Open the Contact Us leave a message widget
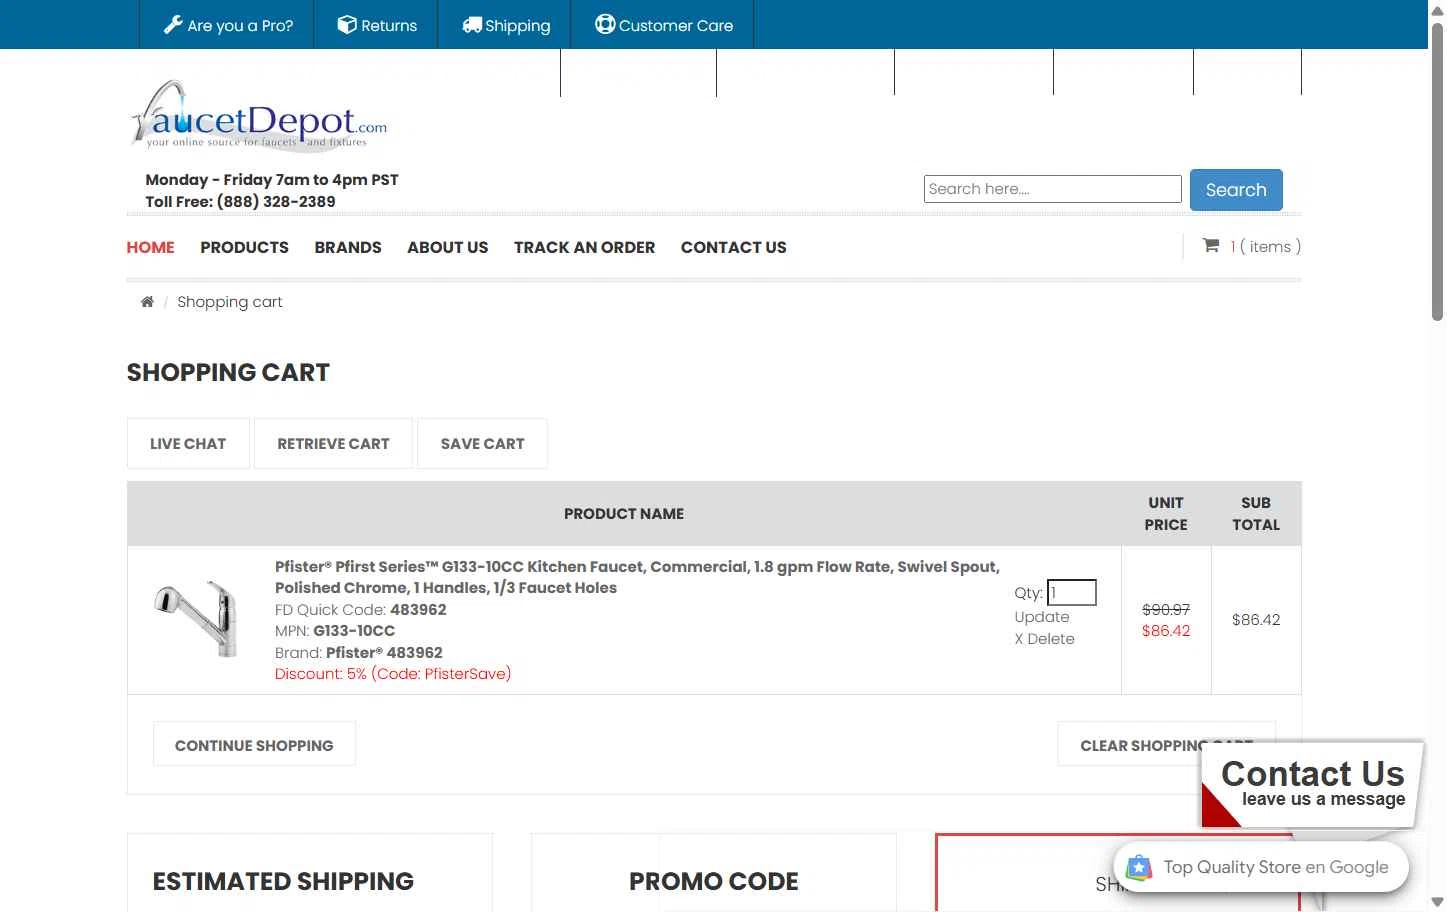 coord(1312,784)
